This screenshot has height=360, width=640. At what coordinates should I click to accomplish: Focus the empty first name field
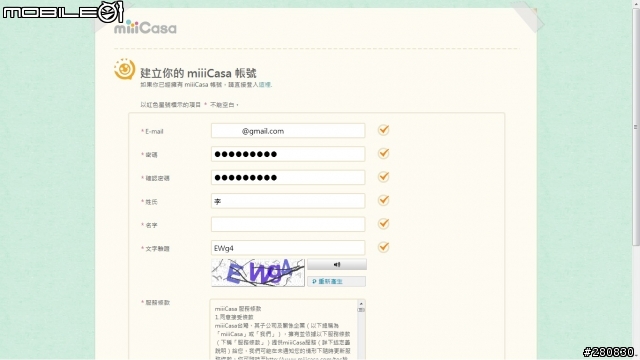pos(288,224)
